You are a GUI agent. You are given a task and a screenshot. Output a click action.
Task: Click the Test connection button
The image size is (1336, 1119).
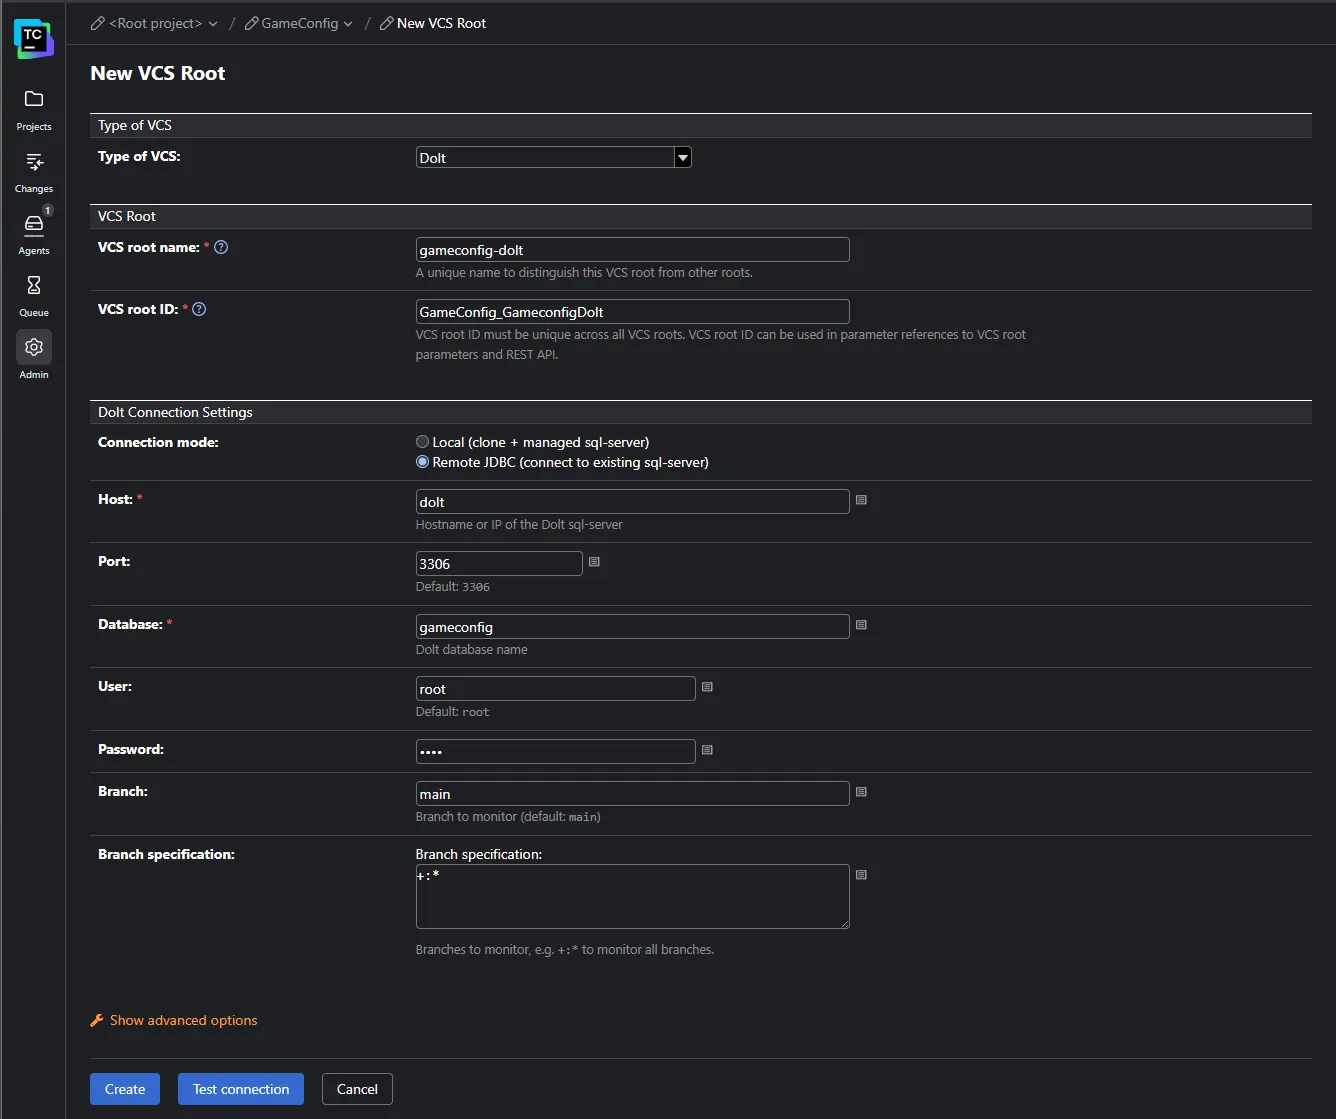pos(241,1089)
